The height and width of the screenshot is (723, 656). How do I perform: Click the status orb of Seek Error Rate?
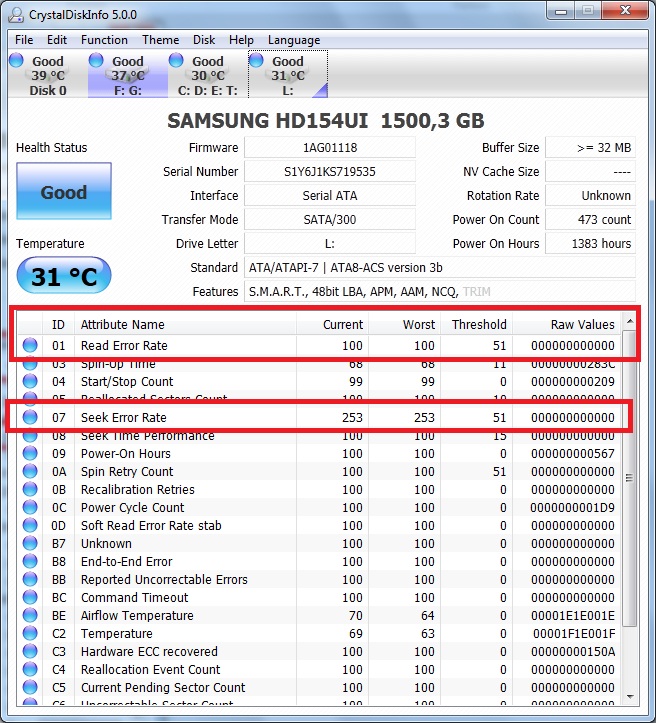tap(30, 417)
